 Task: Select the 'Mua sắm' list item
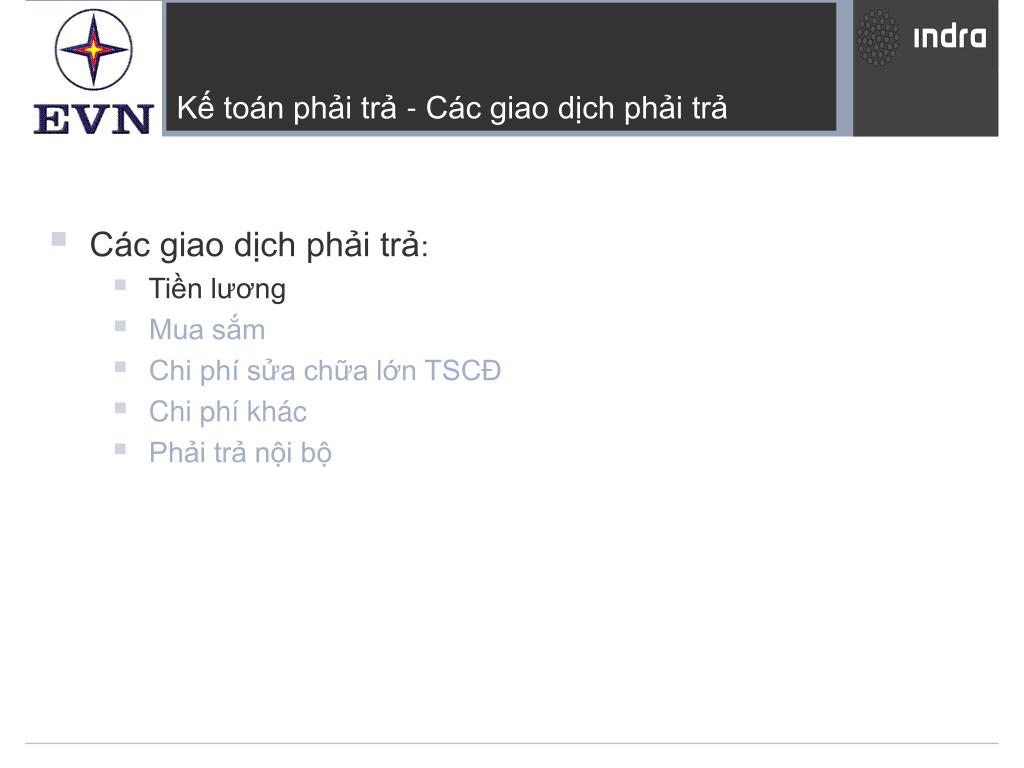pyautogui.click(x=207, y=330)
